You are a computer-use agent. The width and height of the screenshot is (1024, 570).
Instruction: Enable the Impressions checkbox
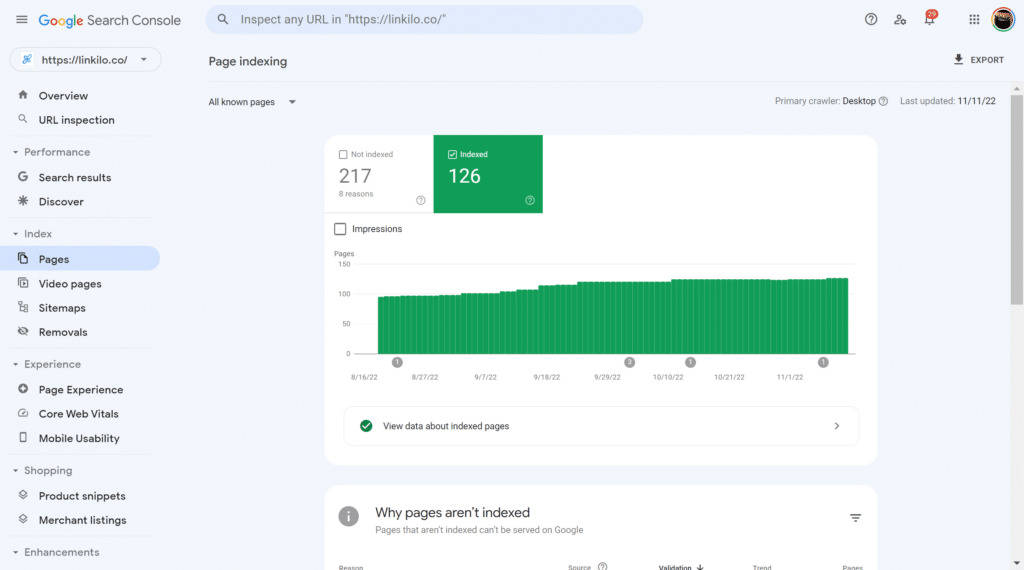tap(340, 229)
